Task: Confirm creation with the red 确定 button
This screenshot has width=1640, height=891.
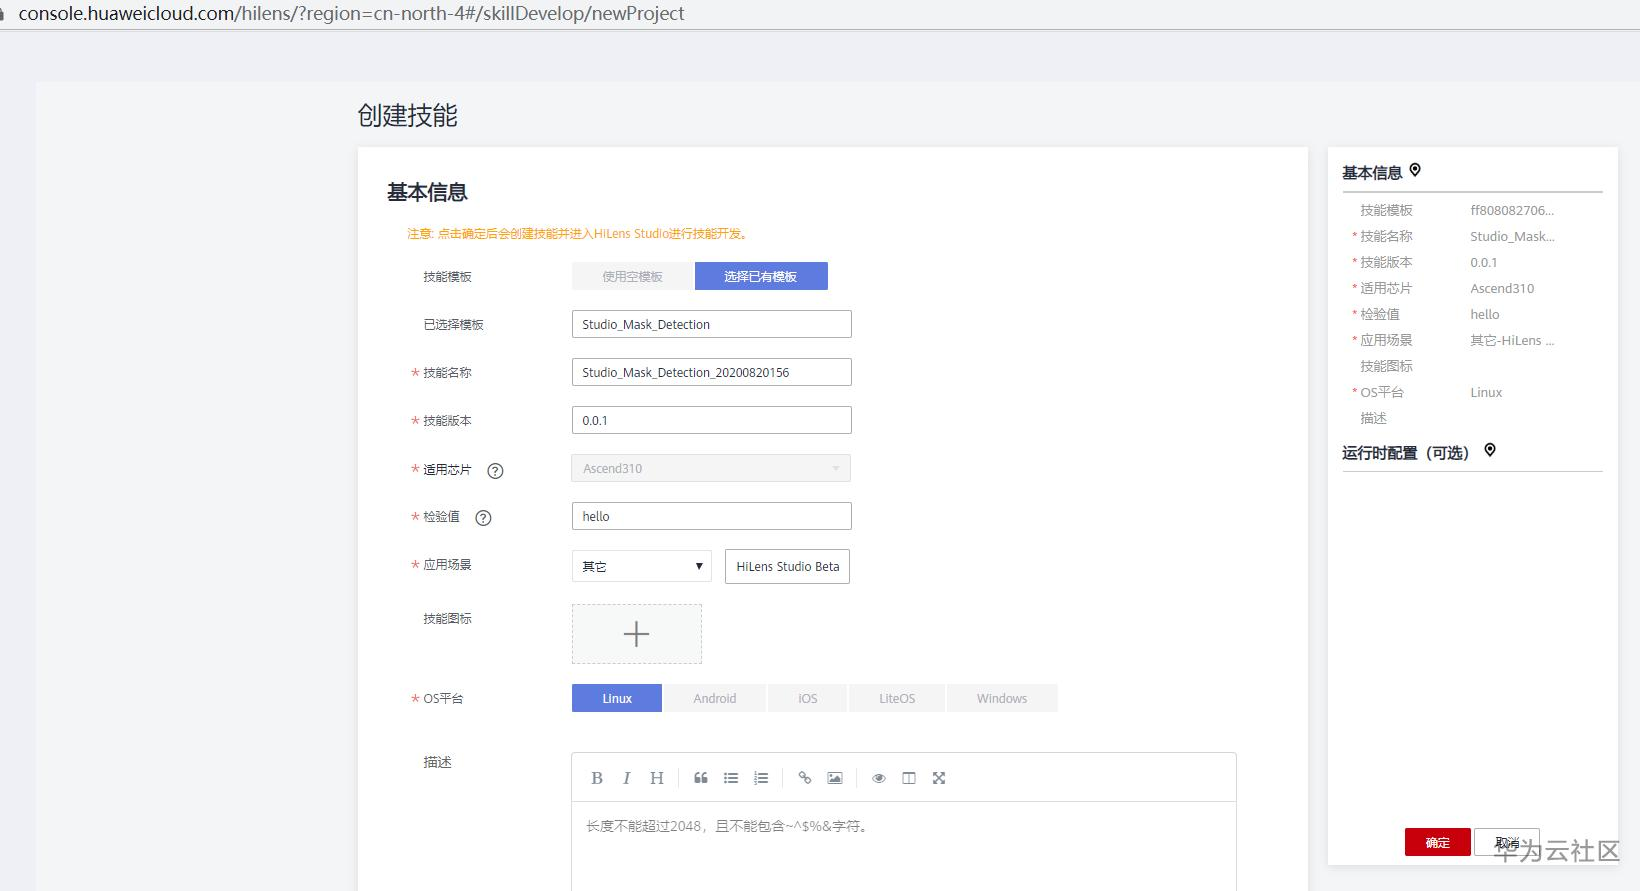Action: point(1438,842)
